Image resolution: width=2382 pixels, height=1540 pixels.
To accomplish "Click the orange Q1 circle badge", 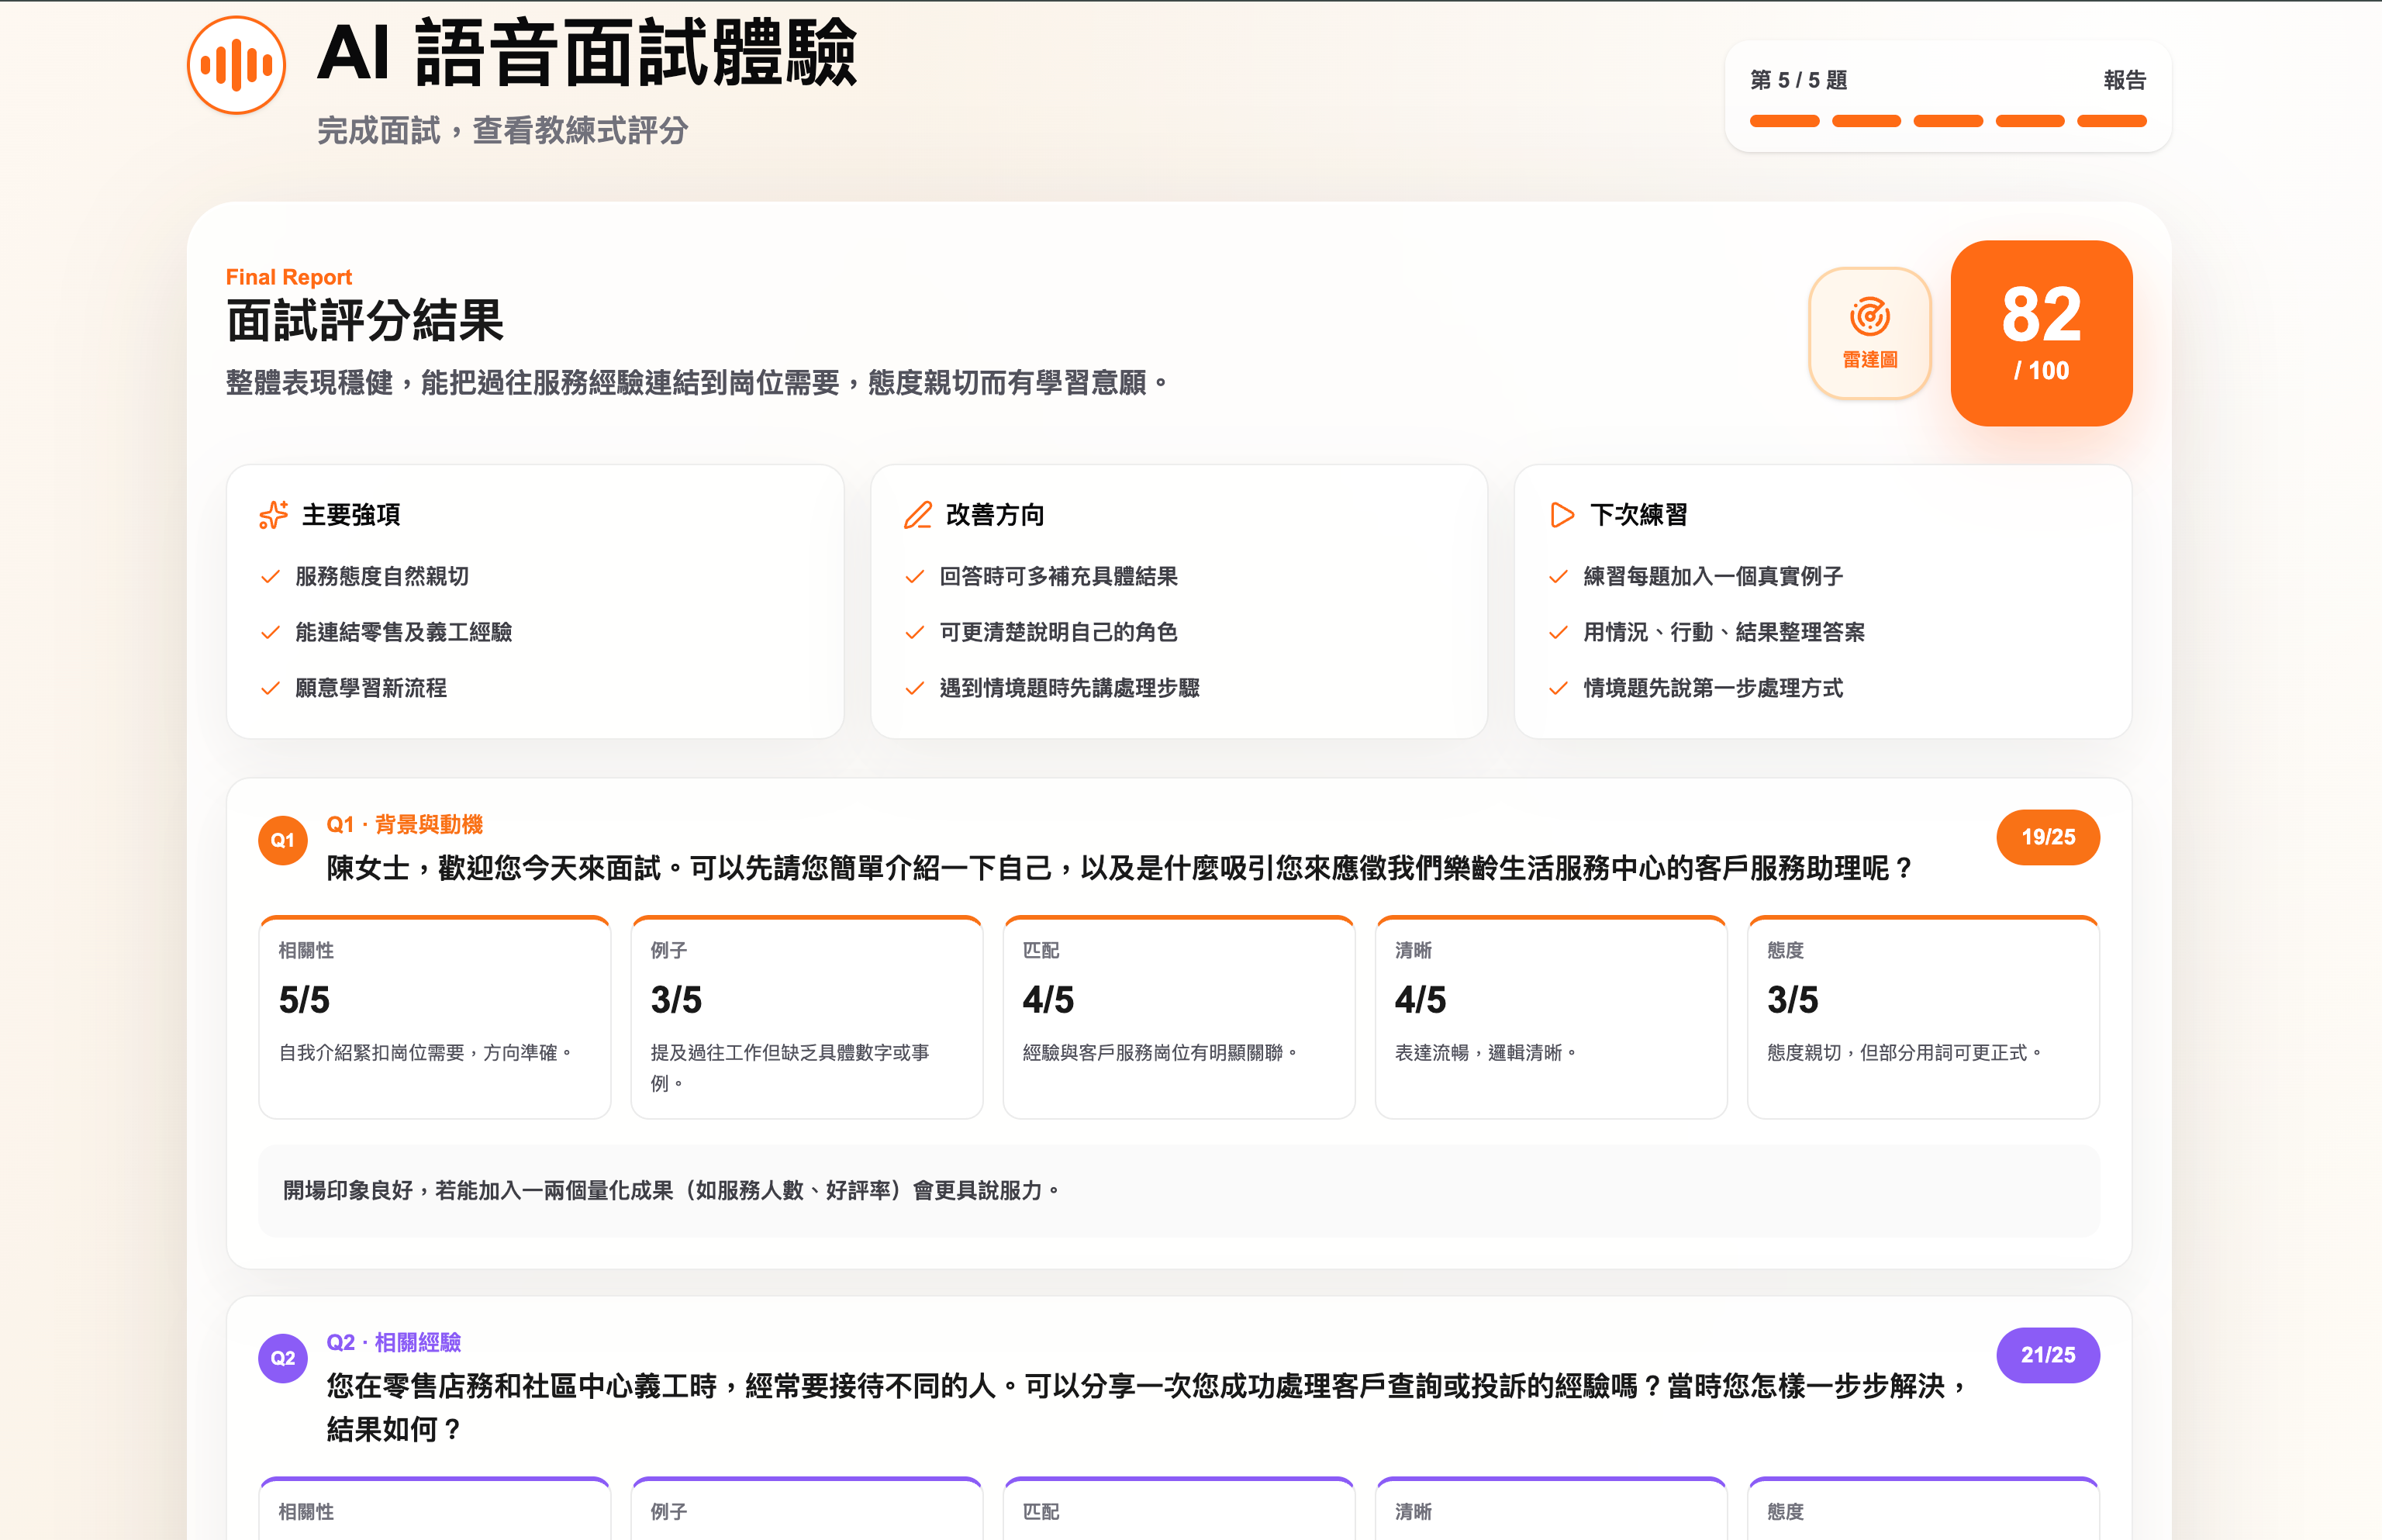I will 283,840.
